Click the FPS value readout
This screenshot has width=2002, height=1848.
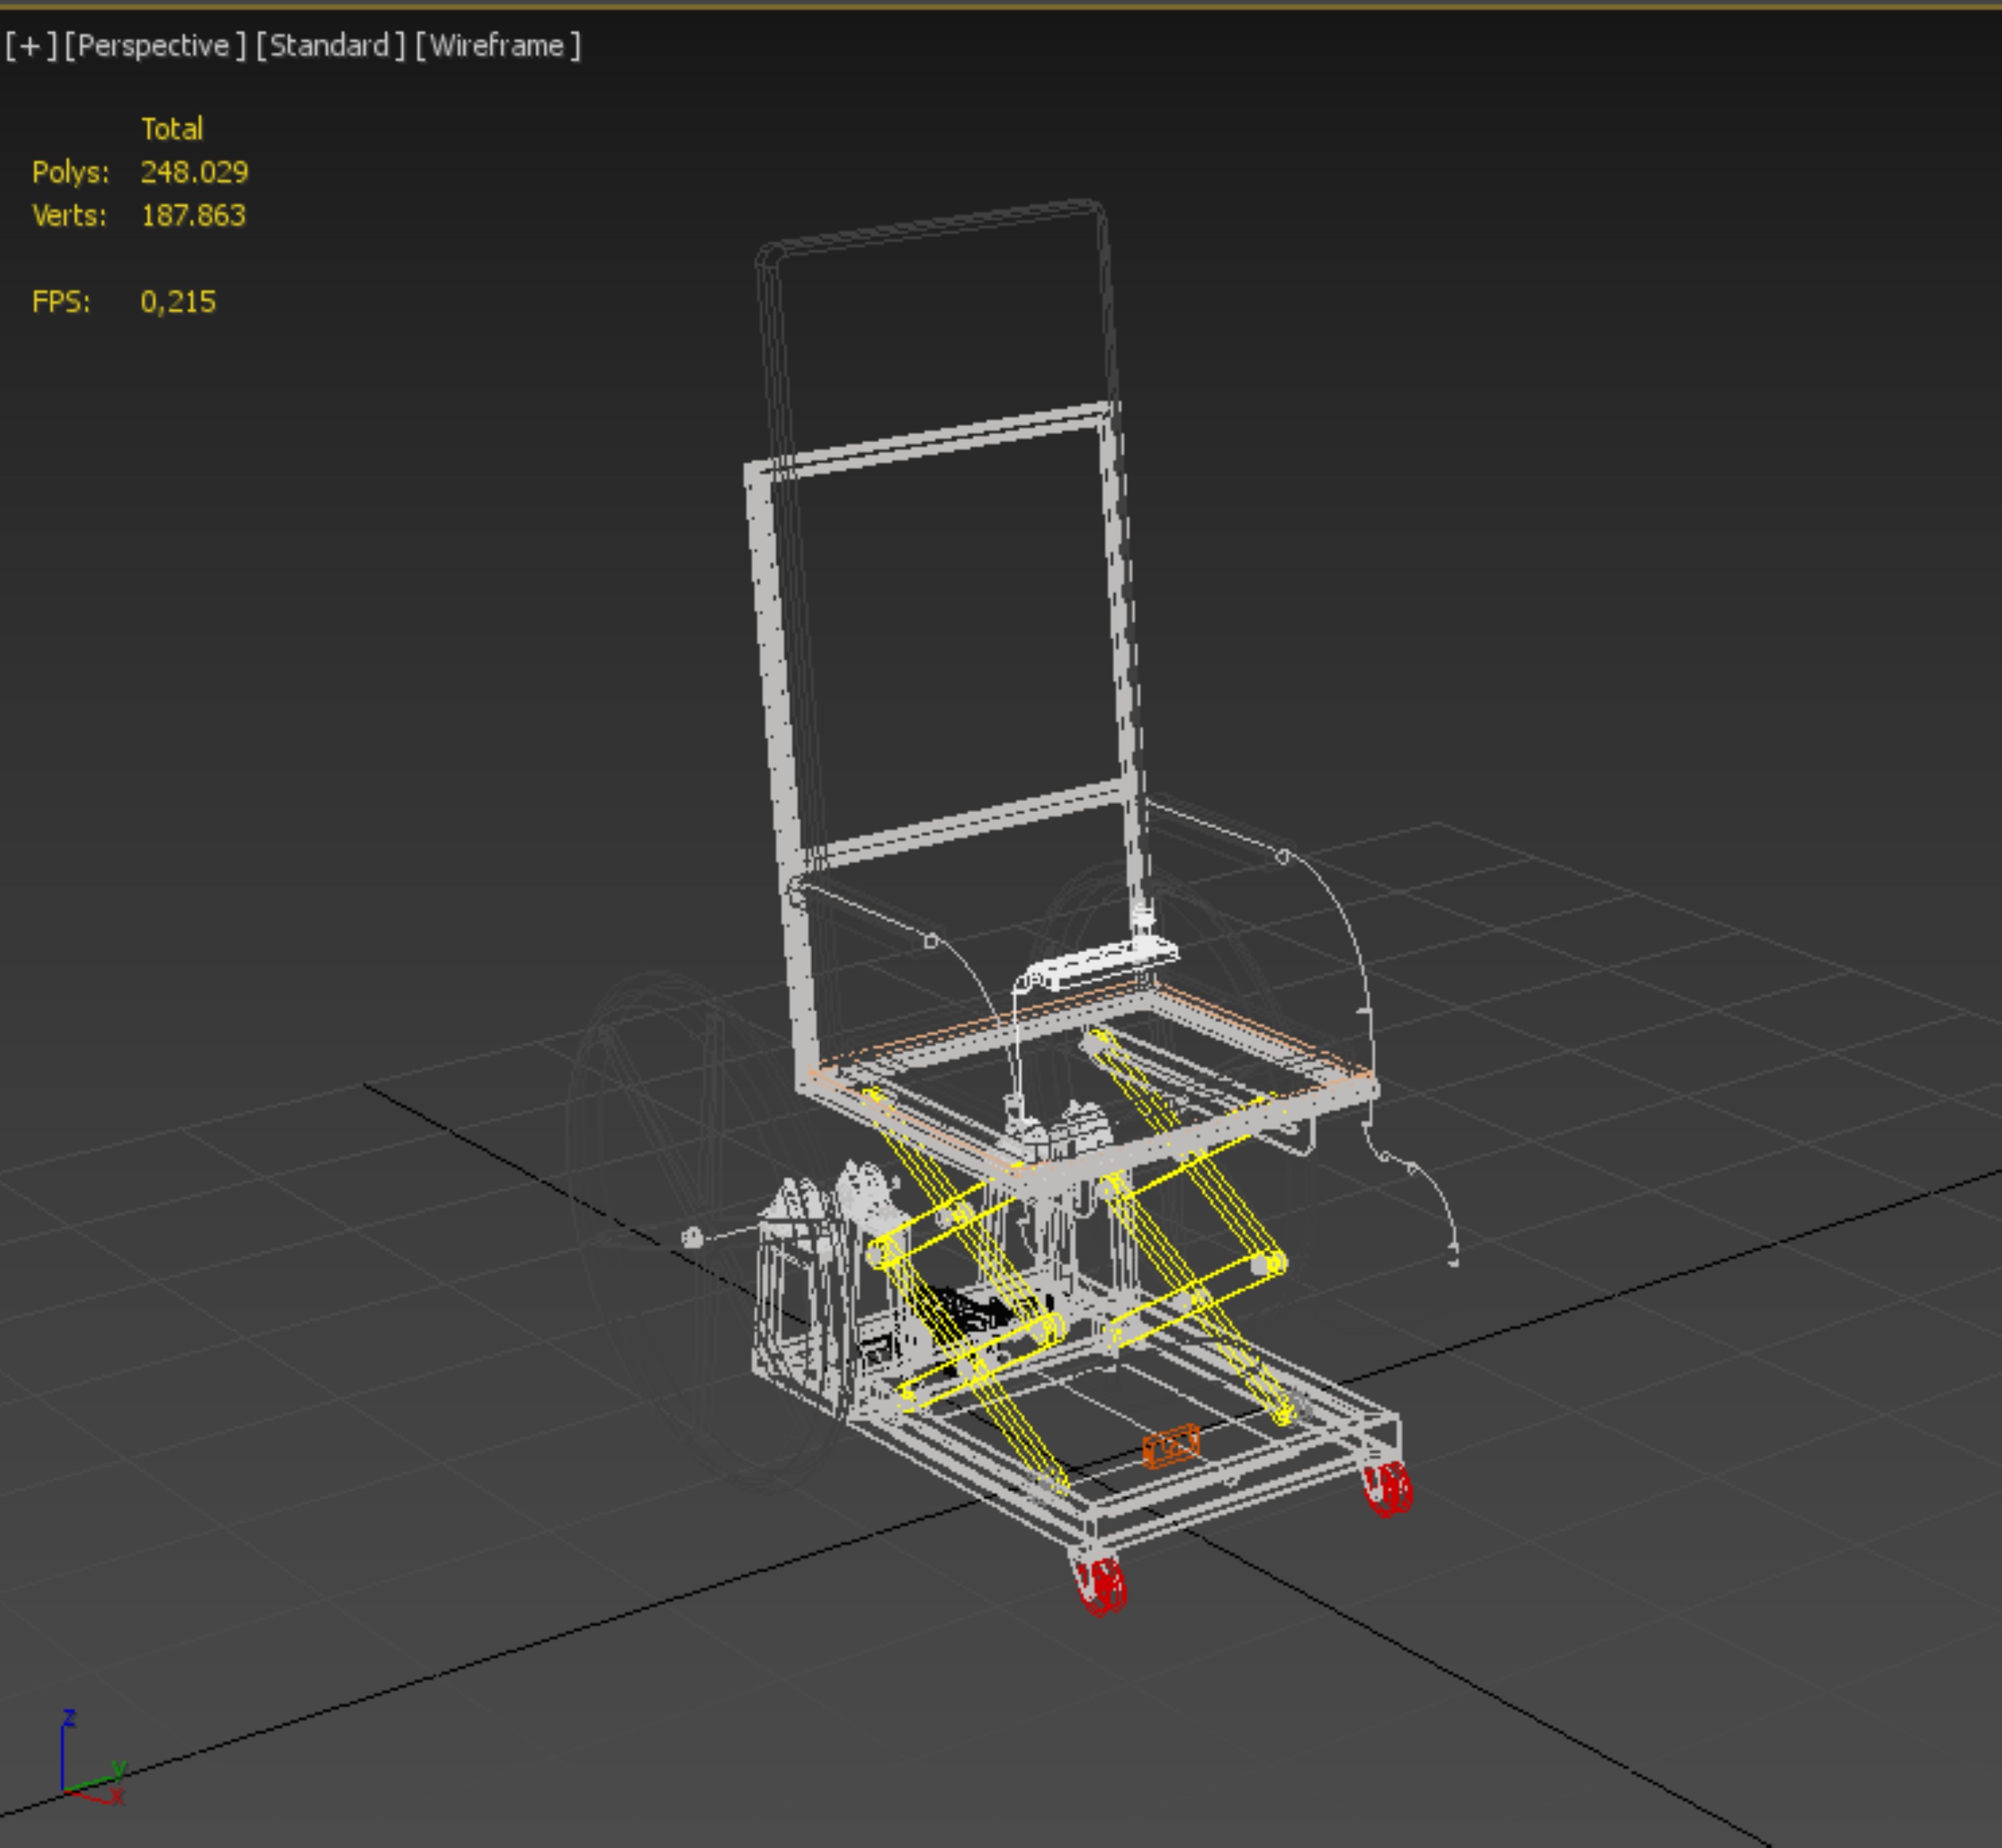pyautogui.click(x=178, y=302)
